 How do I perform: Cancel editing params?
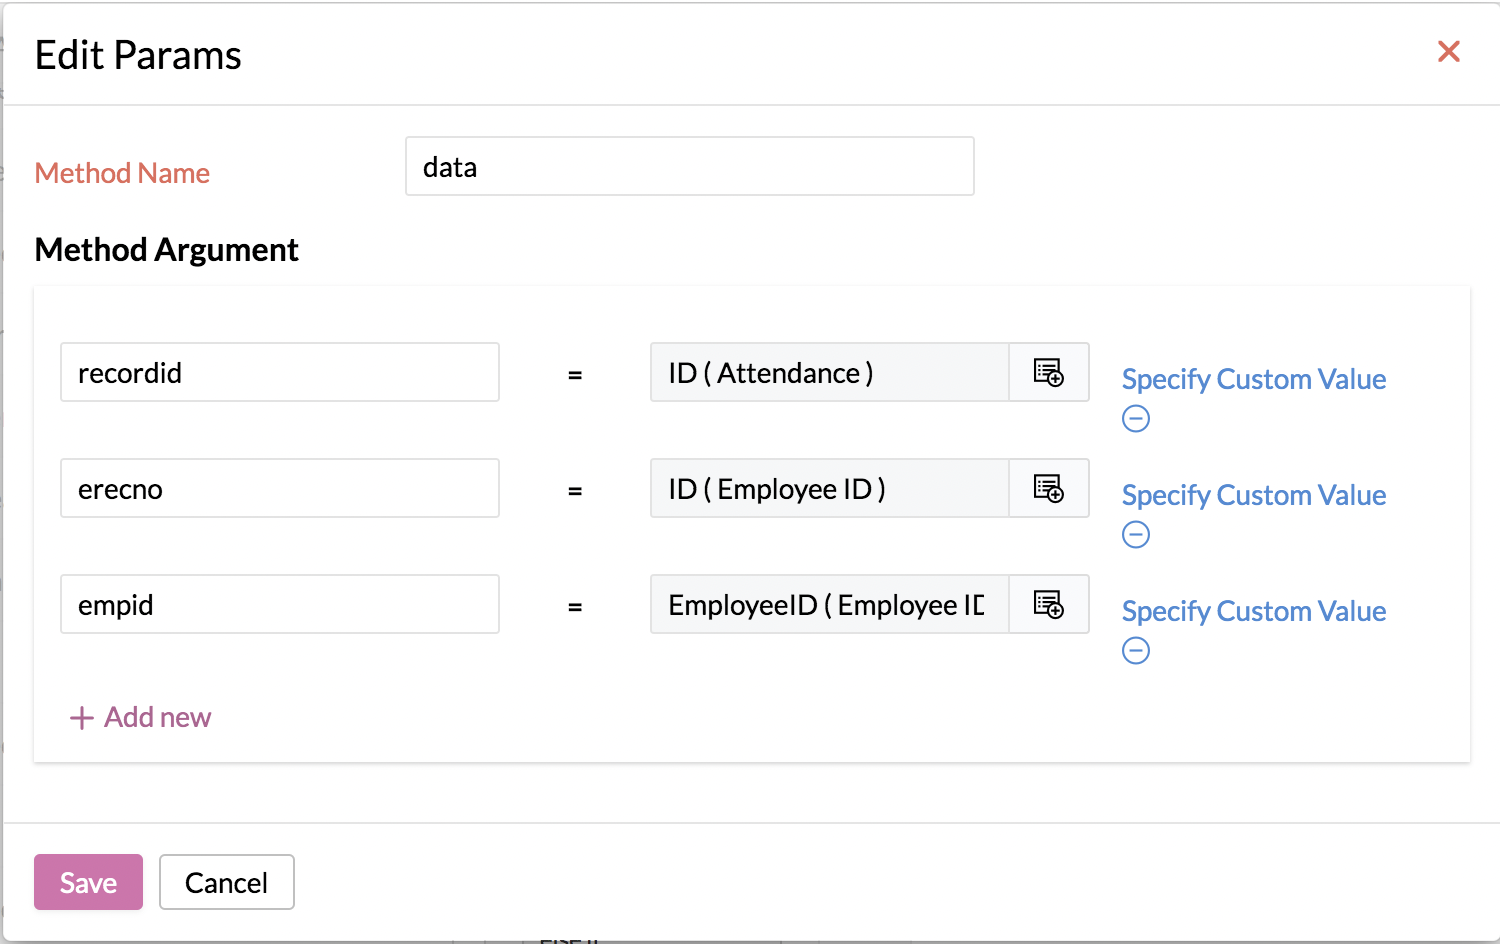(227, 882)
